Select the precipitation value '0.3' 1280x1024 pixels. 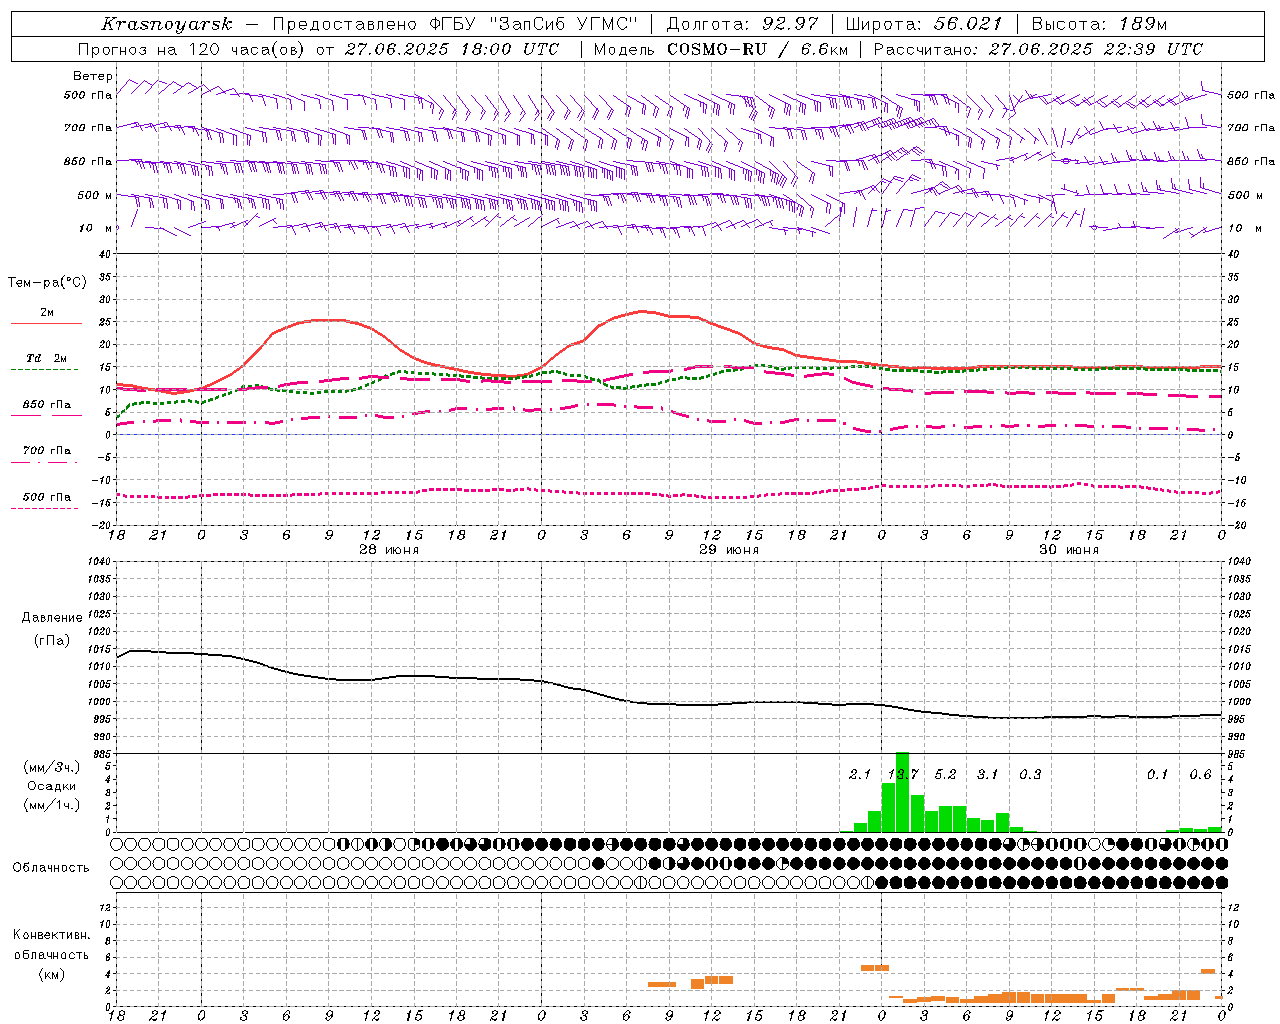tap(1030, 775)
